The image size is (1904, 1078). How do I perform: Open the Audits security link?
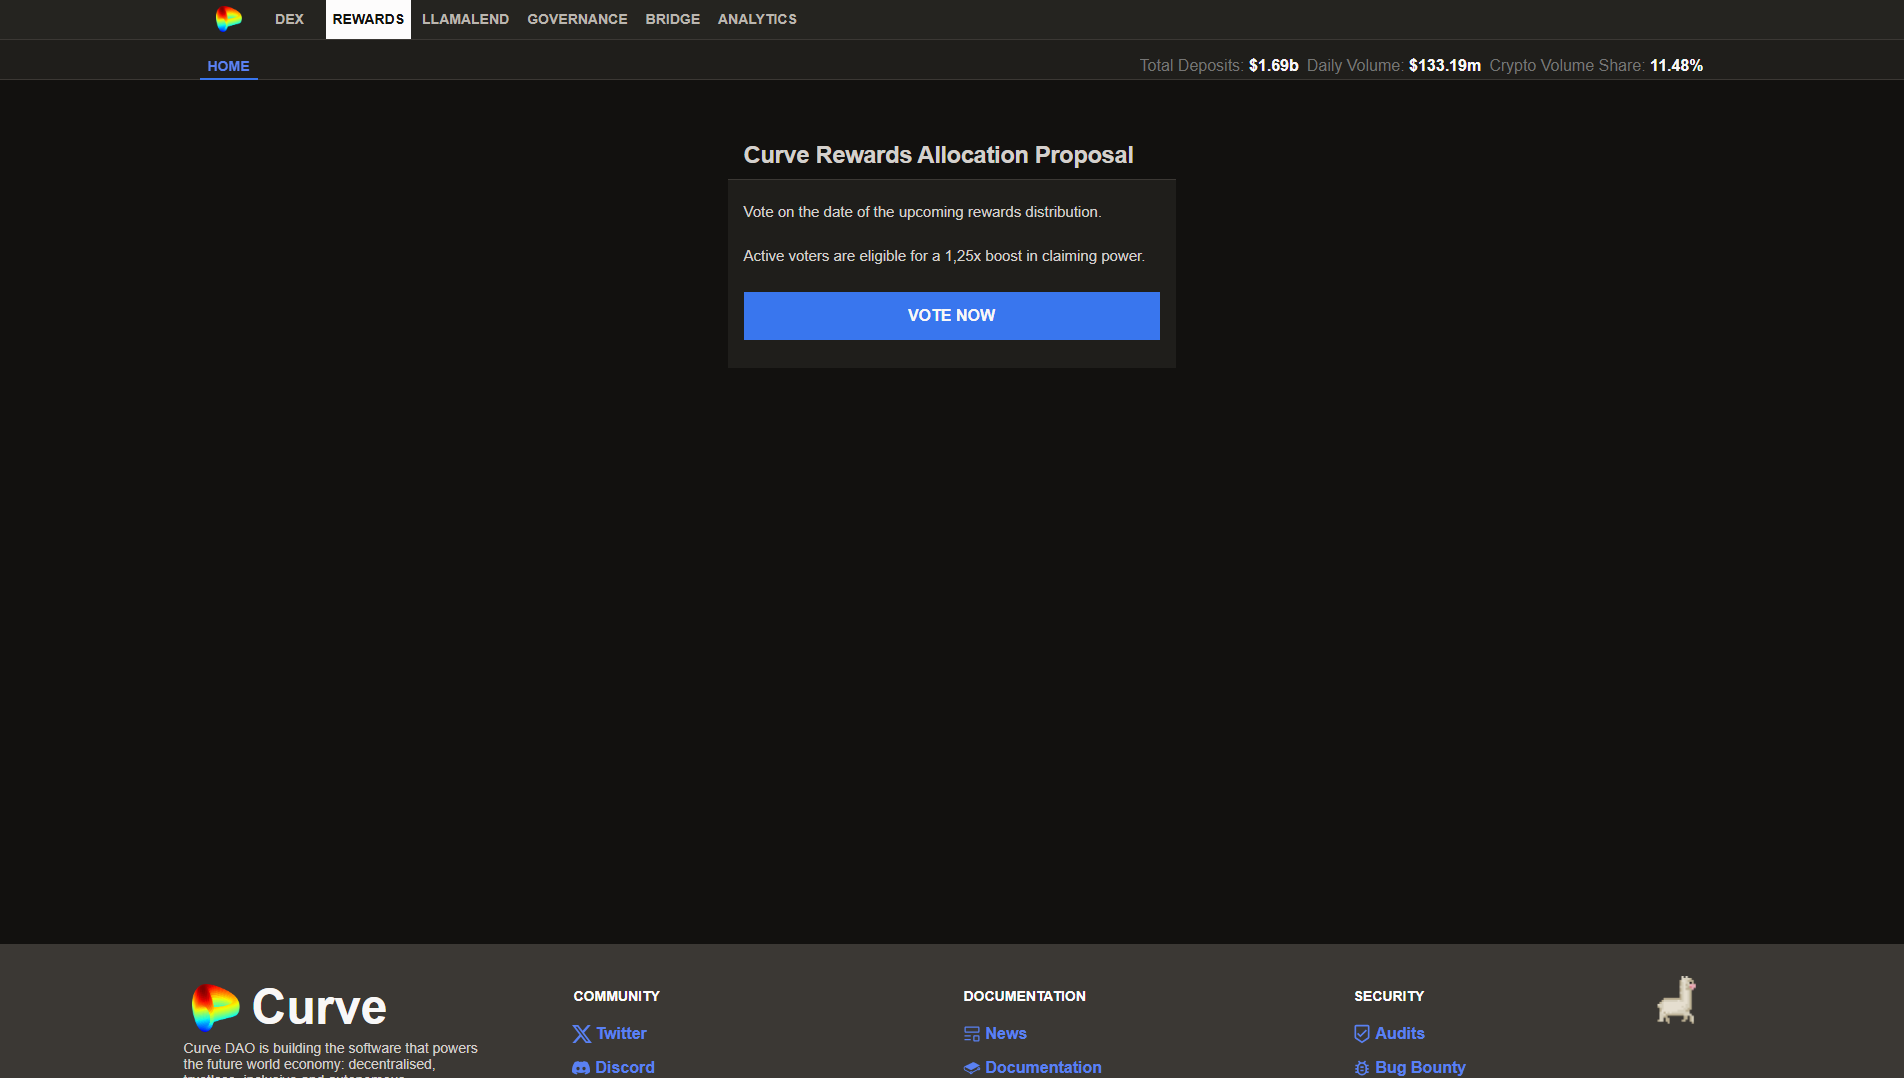(1400, 1034)
